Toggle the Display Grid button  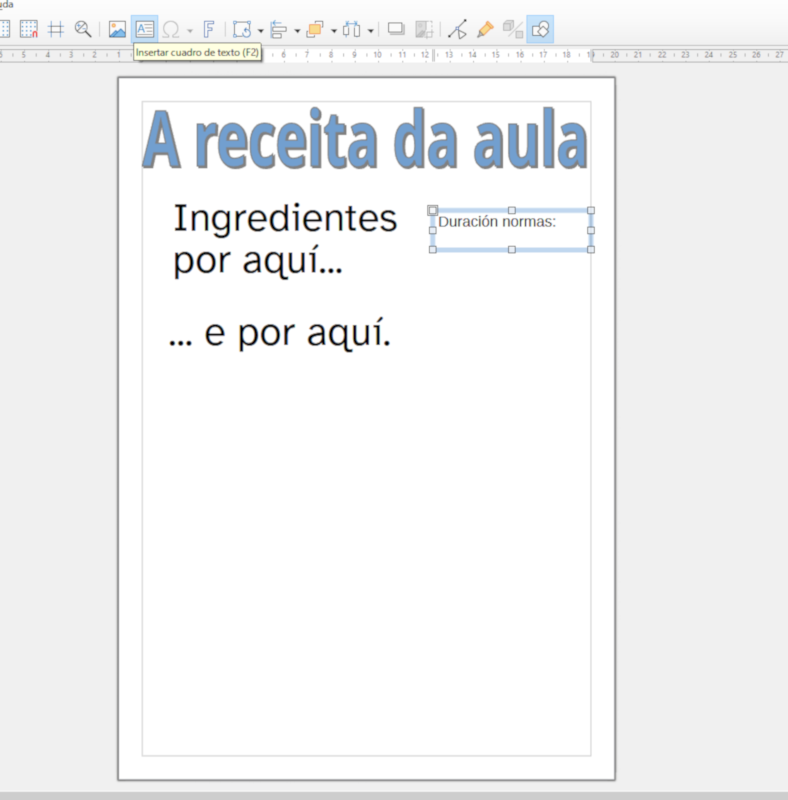click(x=4, y=29)
